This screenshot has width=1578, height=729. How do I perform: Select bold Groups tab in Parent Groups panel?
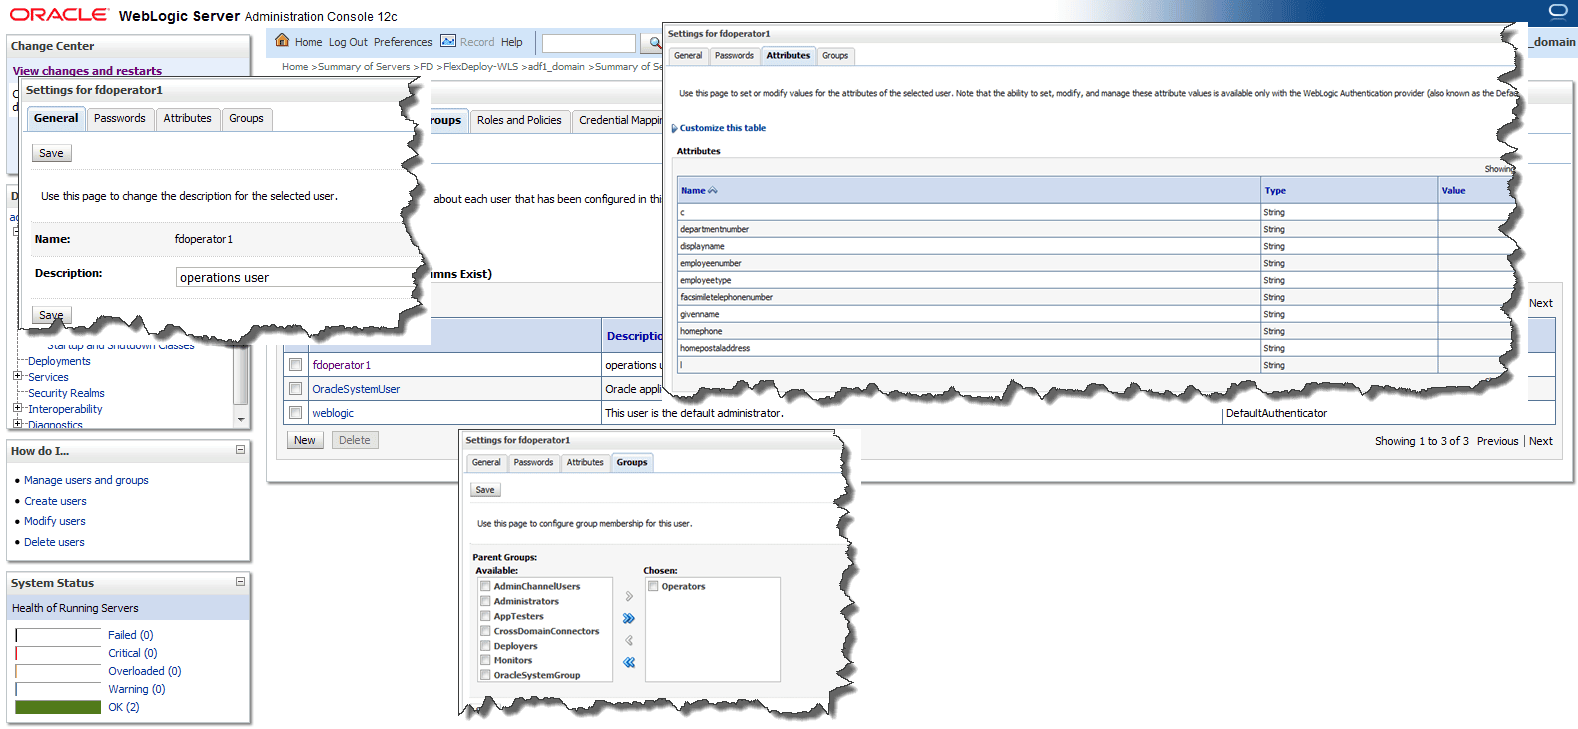click(x=632, y=462)
